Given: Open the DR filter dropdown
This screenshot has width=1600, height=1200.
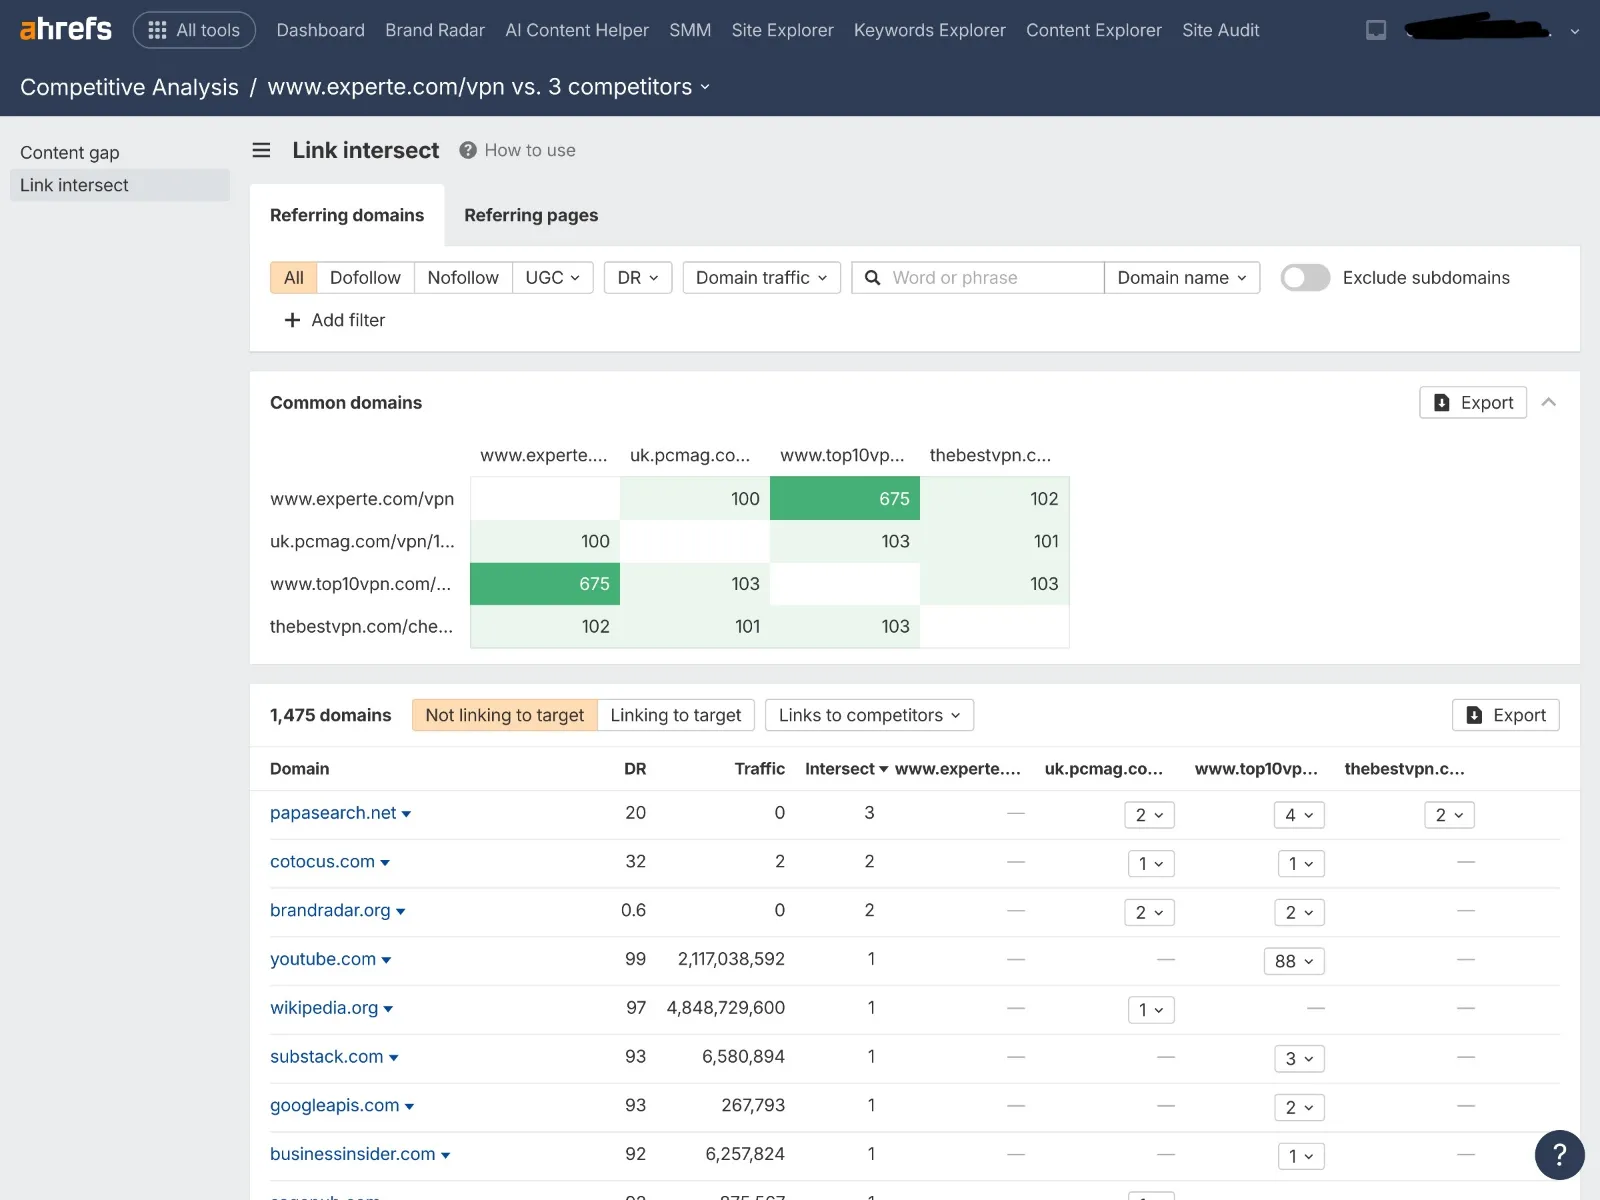Looking at the screenshot, I should [x=638, y=277].
